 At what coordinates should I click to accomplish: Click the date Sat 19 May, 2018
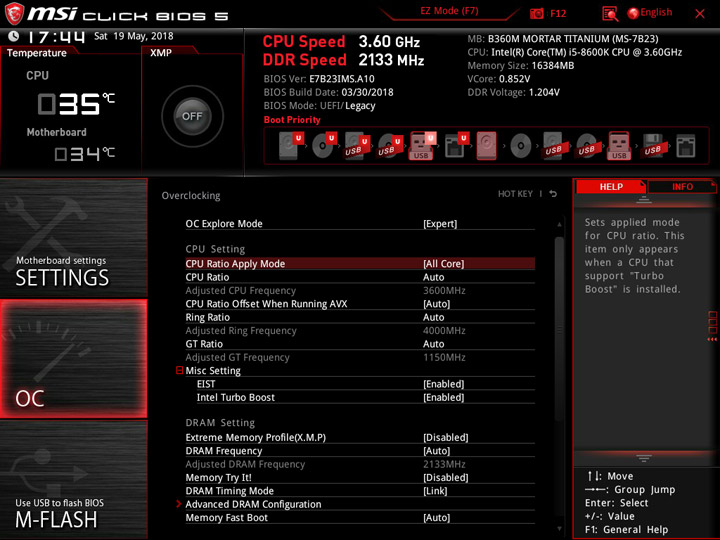134,36
